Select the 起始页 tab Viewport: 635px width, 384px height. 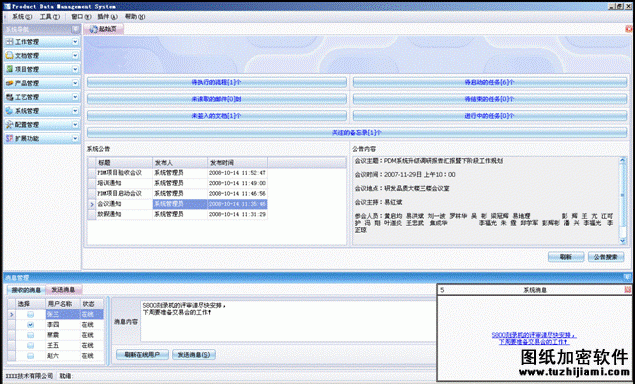click(104, 29)
